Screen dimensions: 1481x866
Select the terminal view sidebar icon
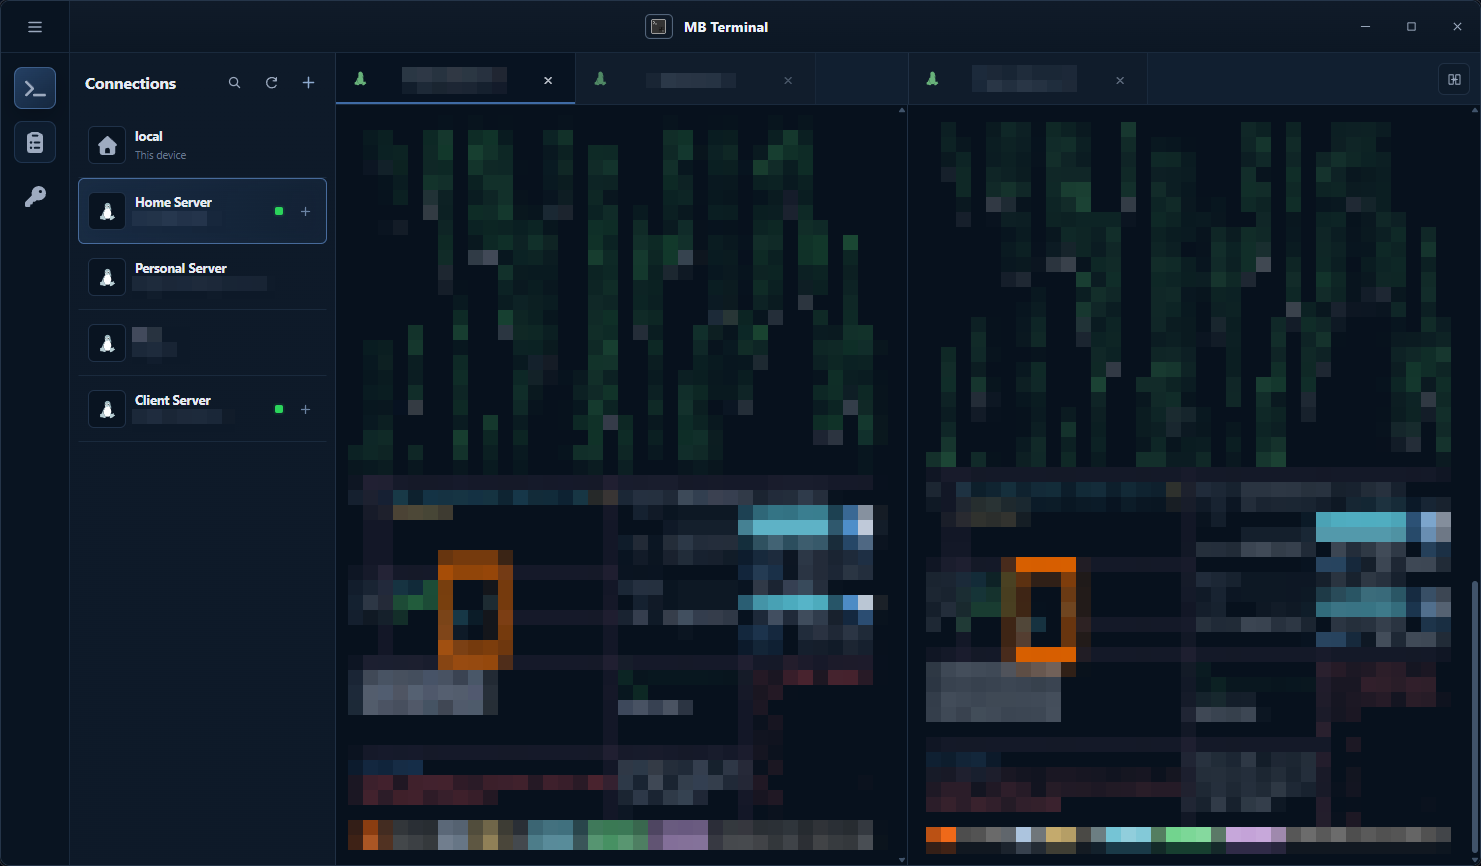(35, 88)
